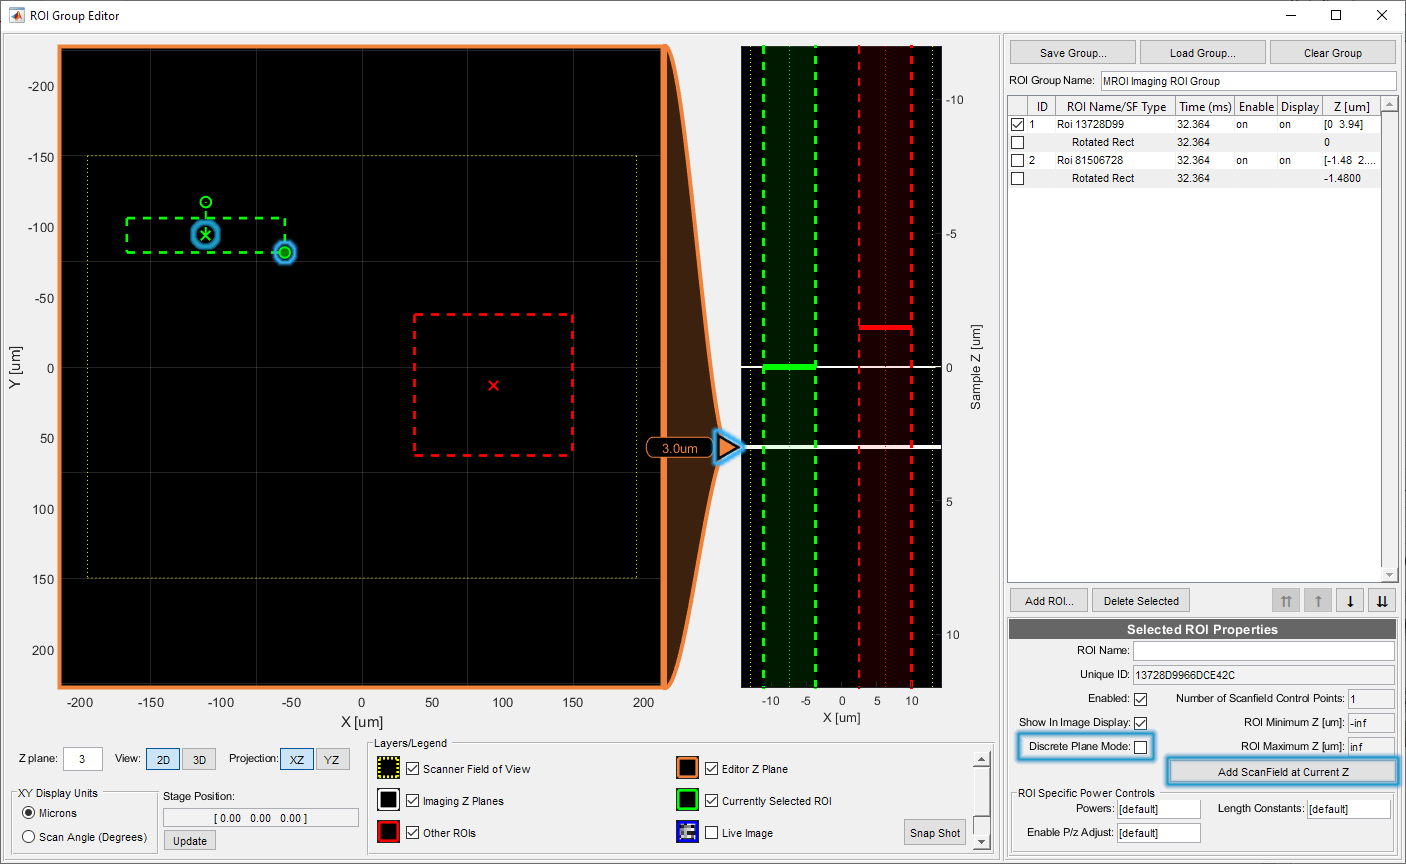Click the green ROI corner resize handle
Screen dimensions: 1406x864
pos(285,252)
